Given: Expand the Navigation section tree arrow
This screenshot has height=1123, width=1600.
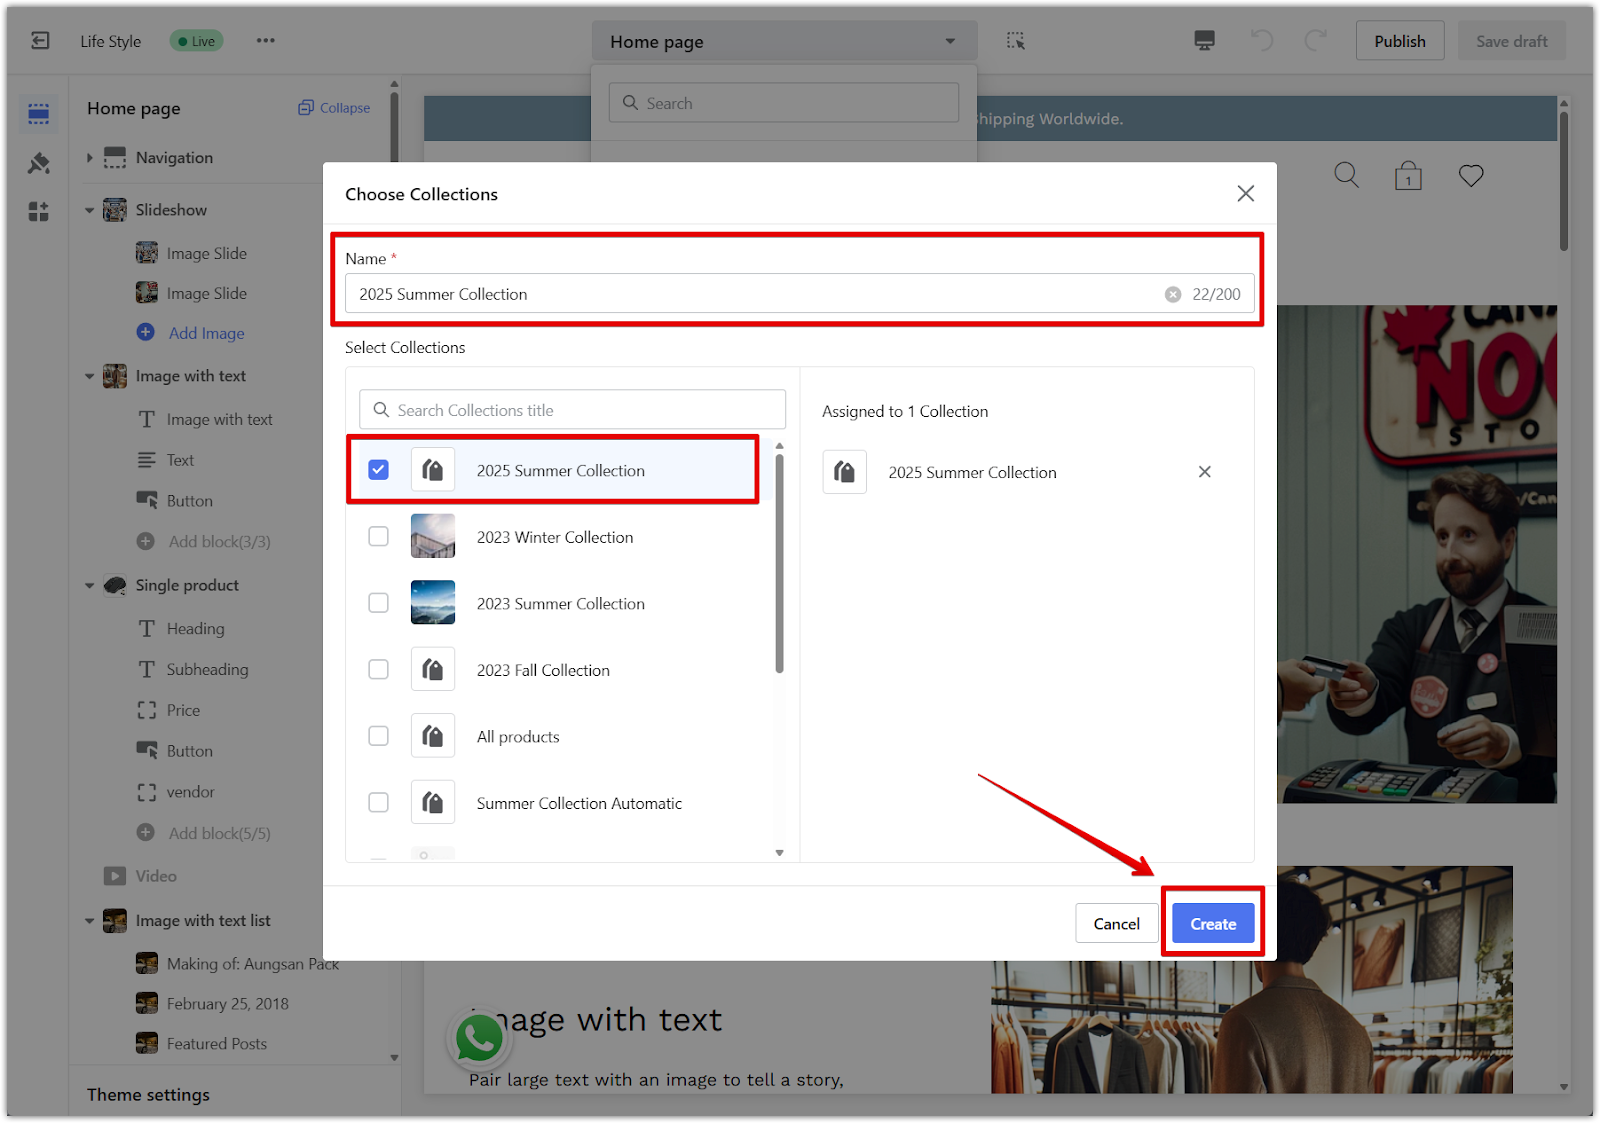Looking at the screenshot, I should [89, 158].
